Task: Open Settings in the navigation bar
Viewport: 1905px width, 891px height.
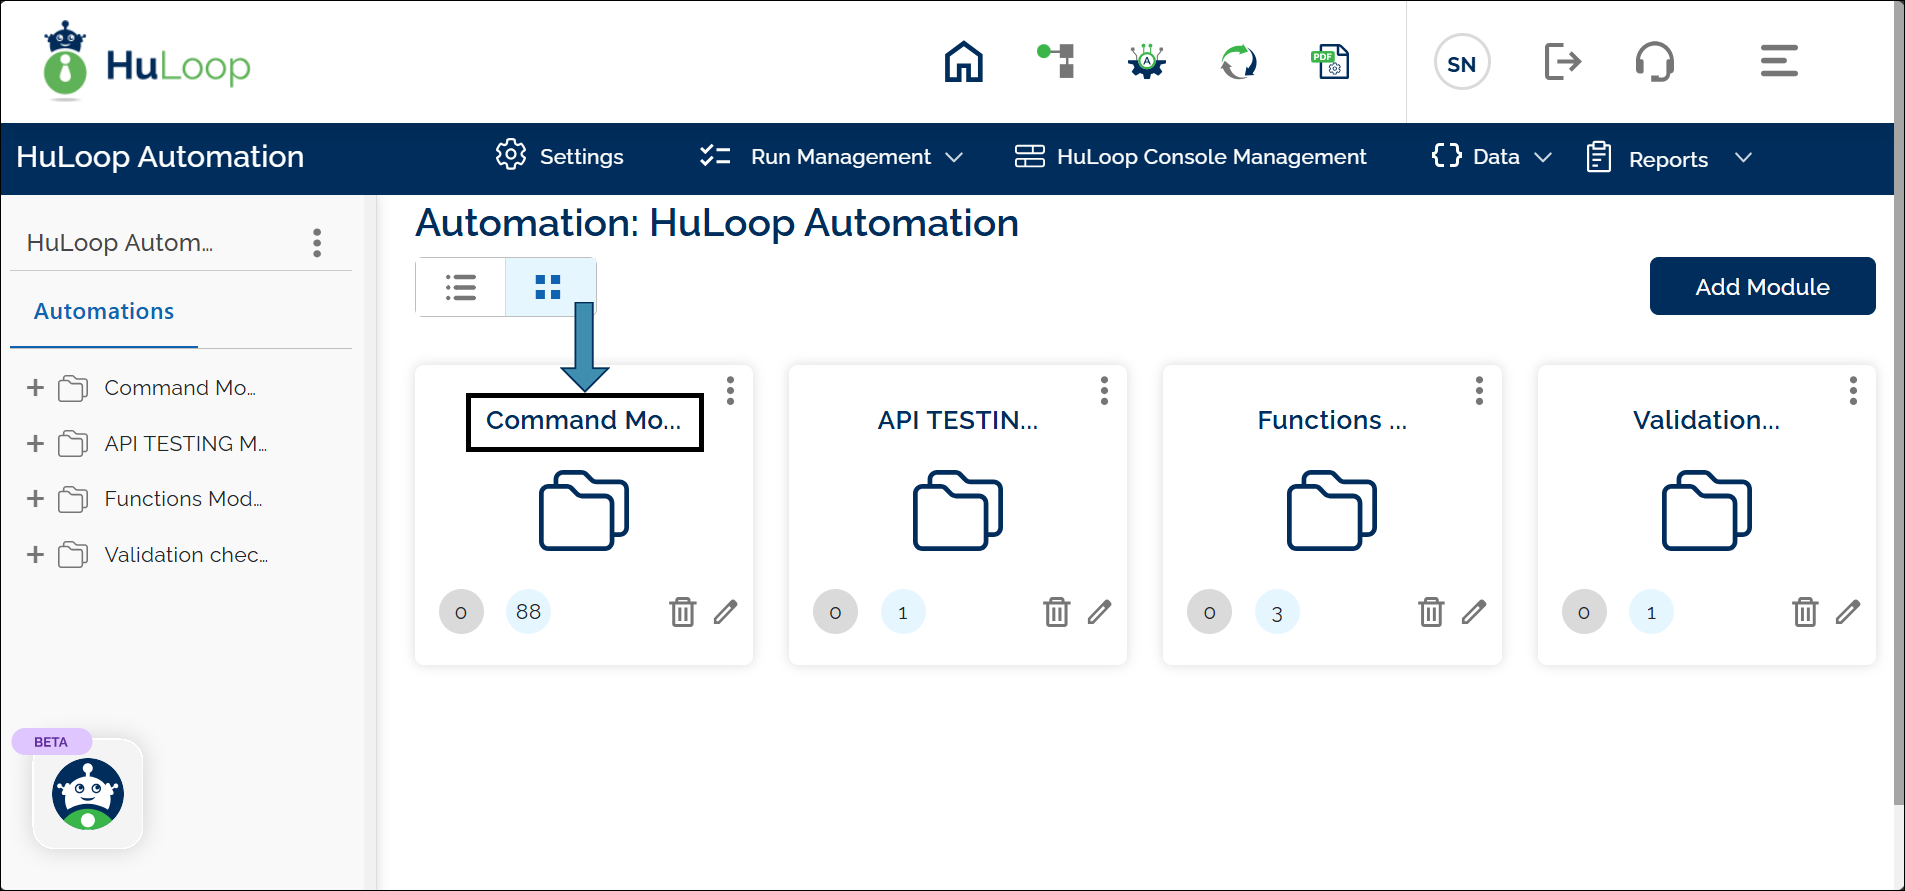Action: click(560, 157)
